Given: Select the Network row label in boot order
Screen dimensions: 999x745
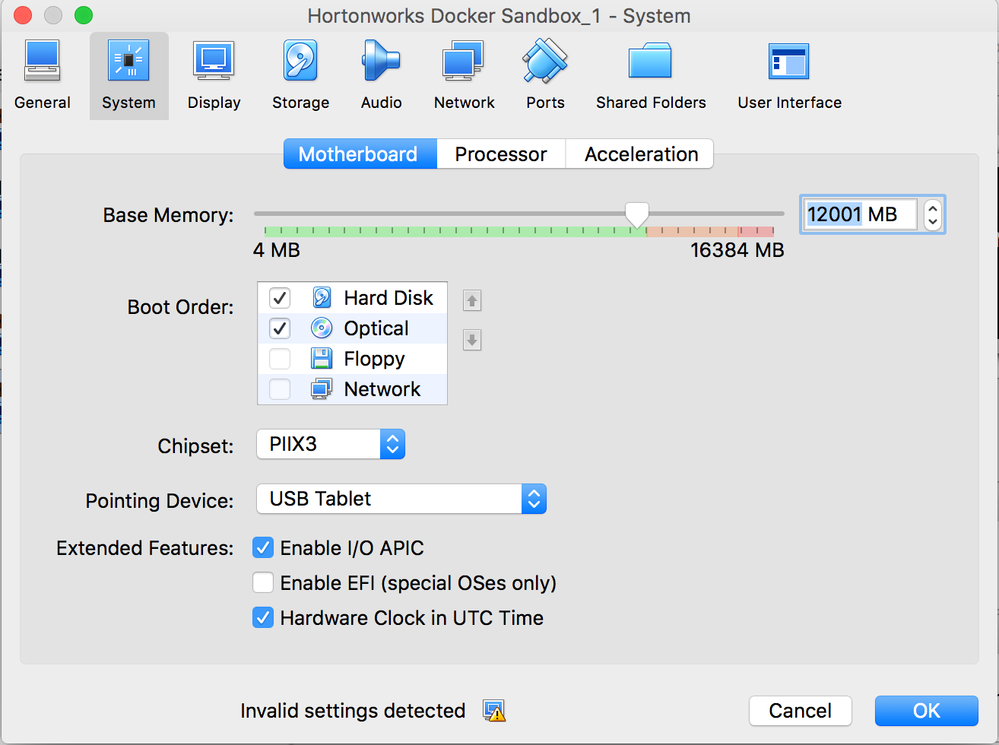Looking at the screenshot, I should [382, 389].
